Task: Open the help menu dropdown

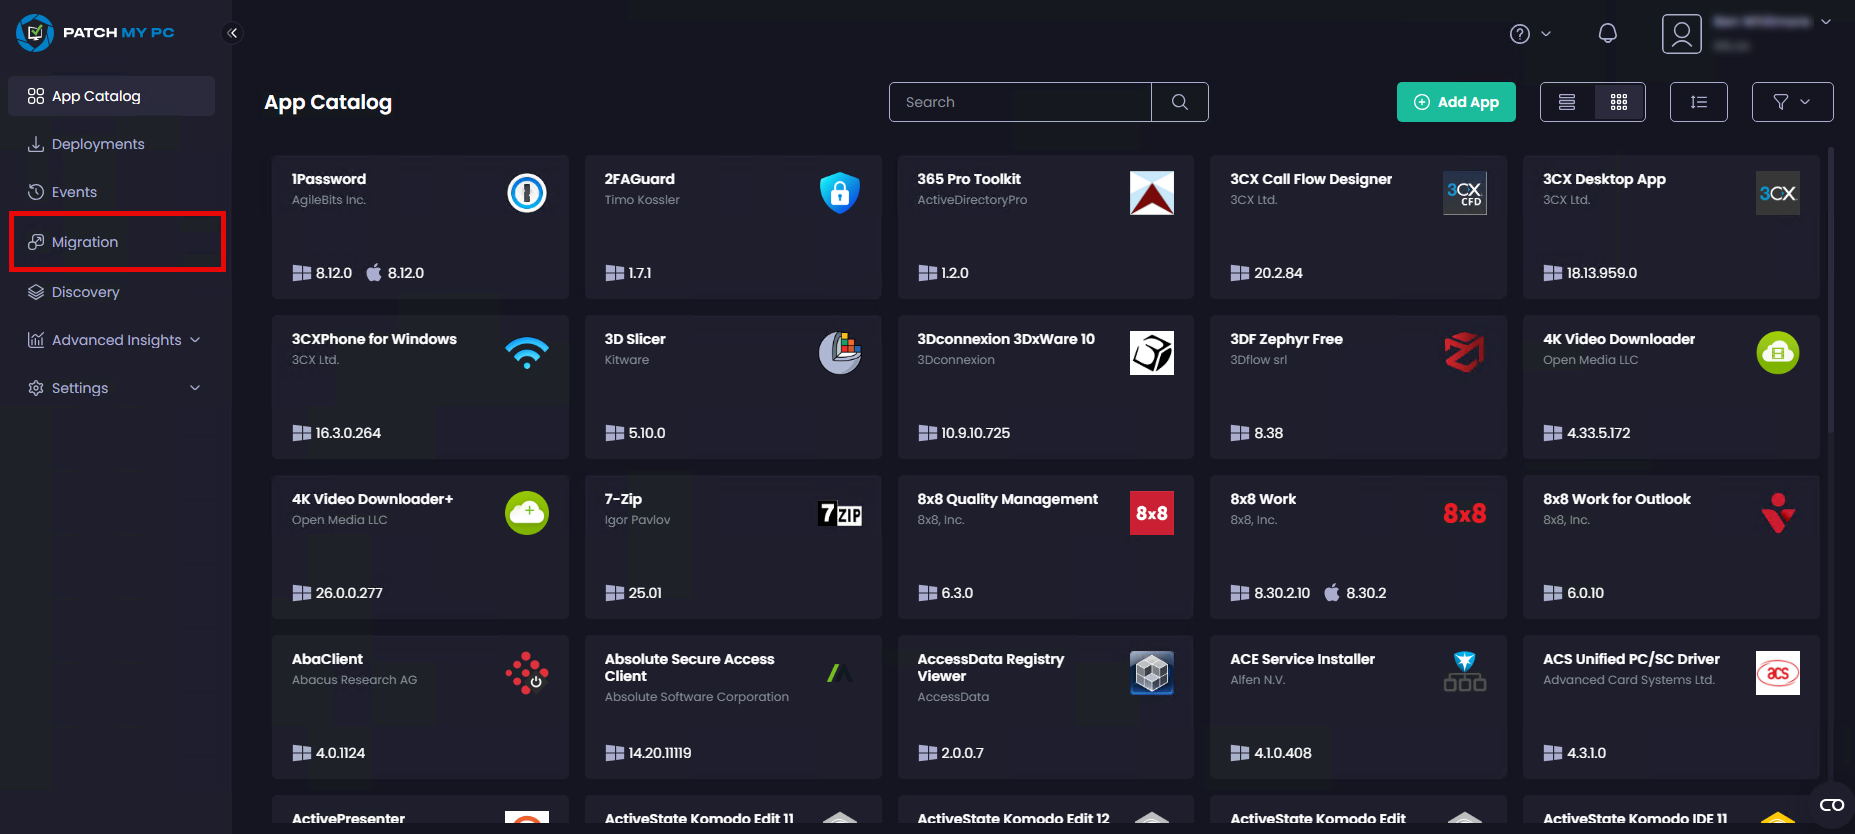Action: pyautogui.click(x=1530, y=34)
